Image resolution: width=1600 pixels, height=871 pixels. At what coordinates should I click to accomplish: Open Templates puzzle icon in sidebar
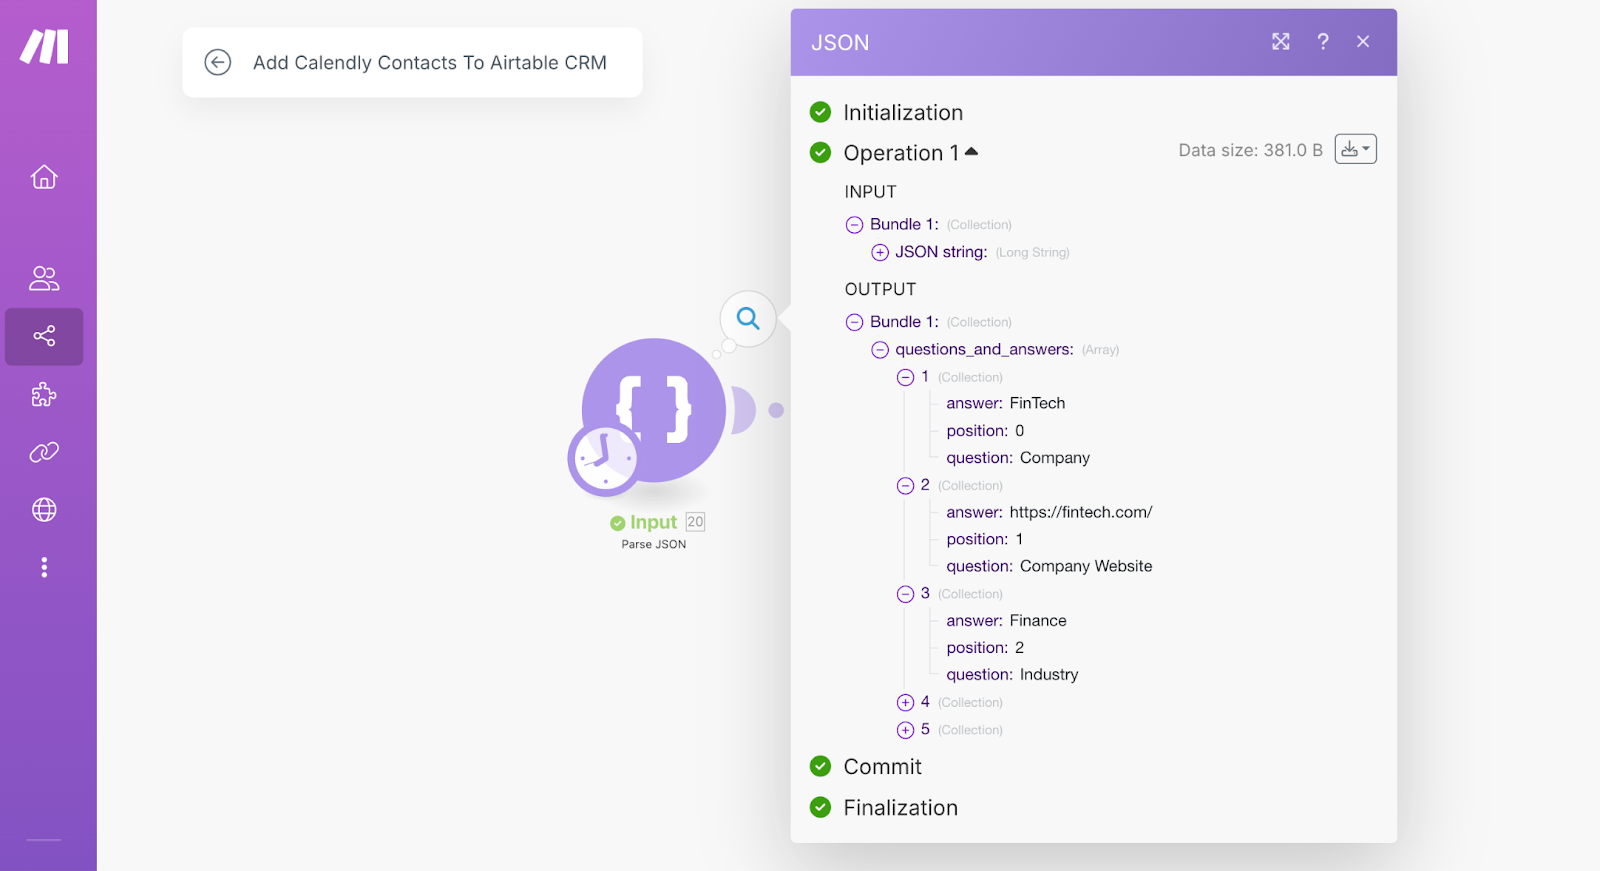click(44, 394)
